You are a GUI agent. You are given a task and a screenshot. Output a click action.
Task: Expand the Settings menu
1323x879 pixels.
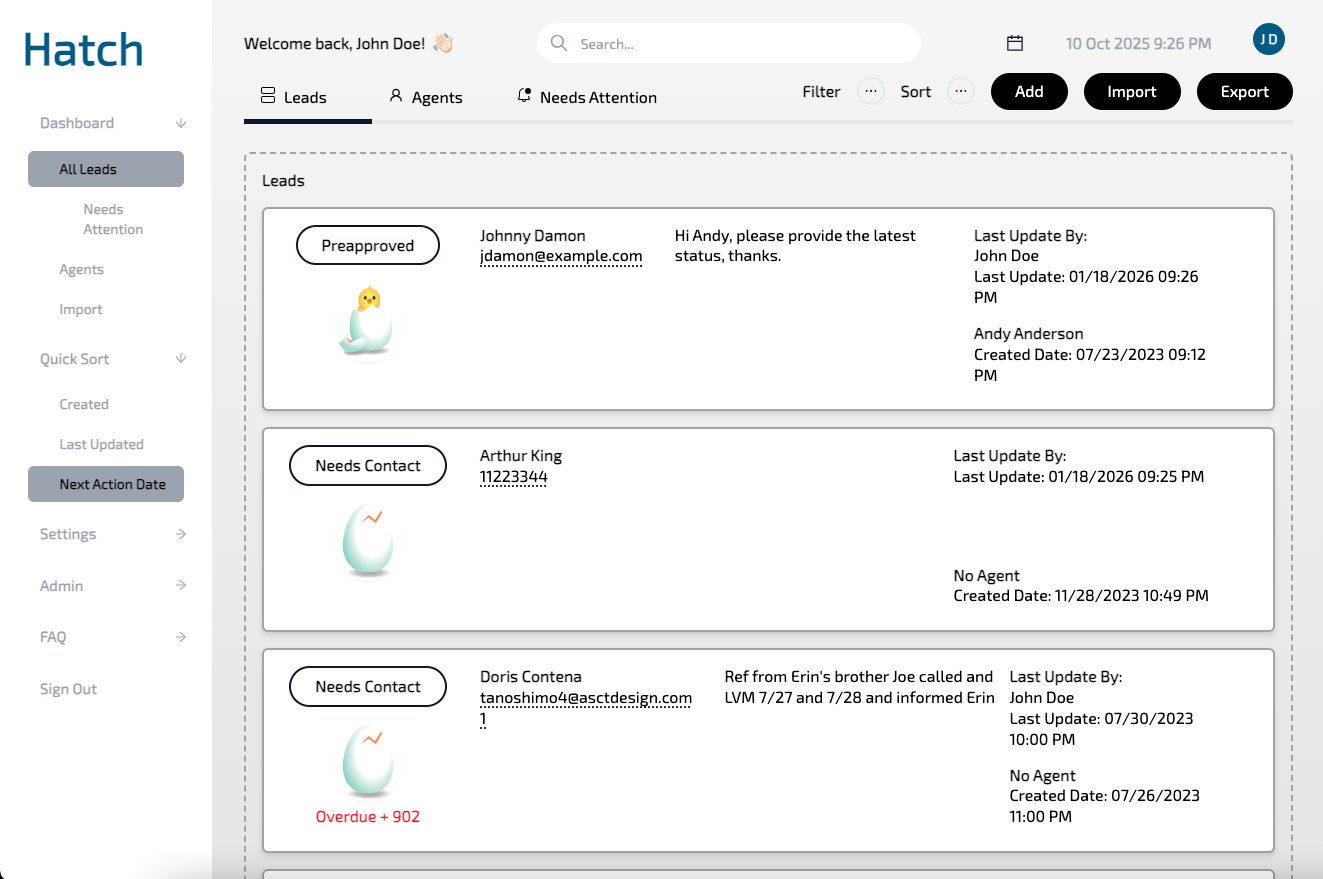pos(181,534)
